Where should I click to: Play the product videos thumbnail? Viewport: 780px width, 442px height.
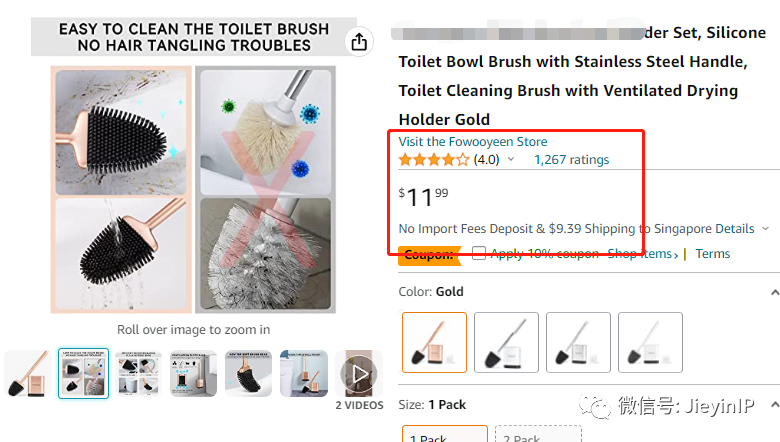(359, 374)
